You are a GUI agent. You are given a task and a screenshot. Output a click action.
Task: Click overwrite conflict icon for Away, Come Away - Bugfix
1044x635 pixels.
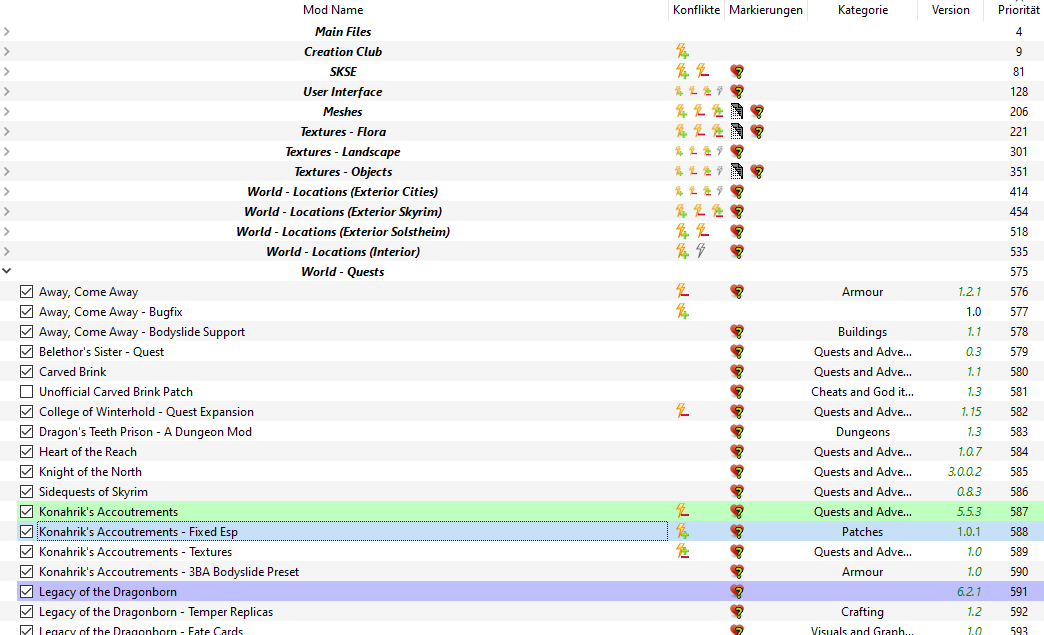coord(682,311)
